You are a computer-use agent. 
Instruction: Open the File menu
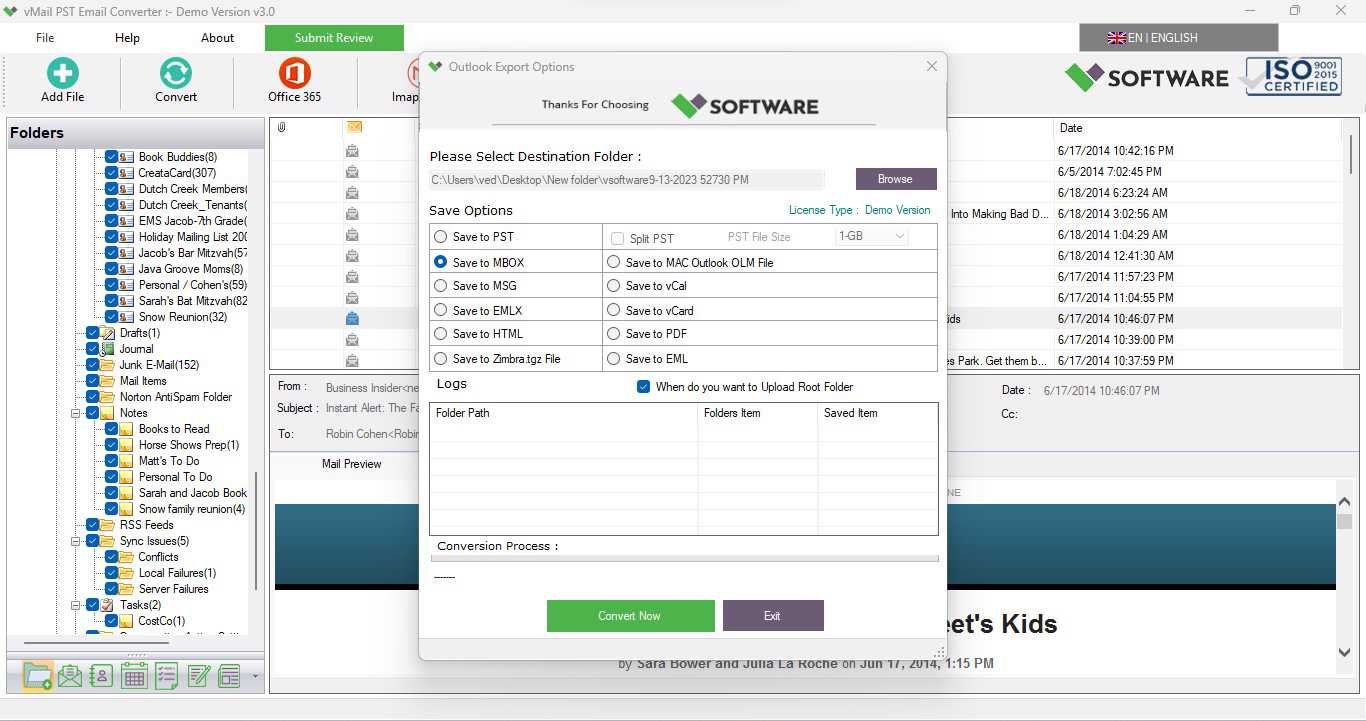coord(45,38)
